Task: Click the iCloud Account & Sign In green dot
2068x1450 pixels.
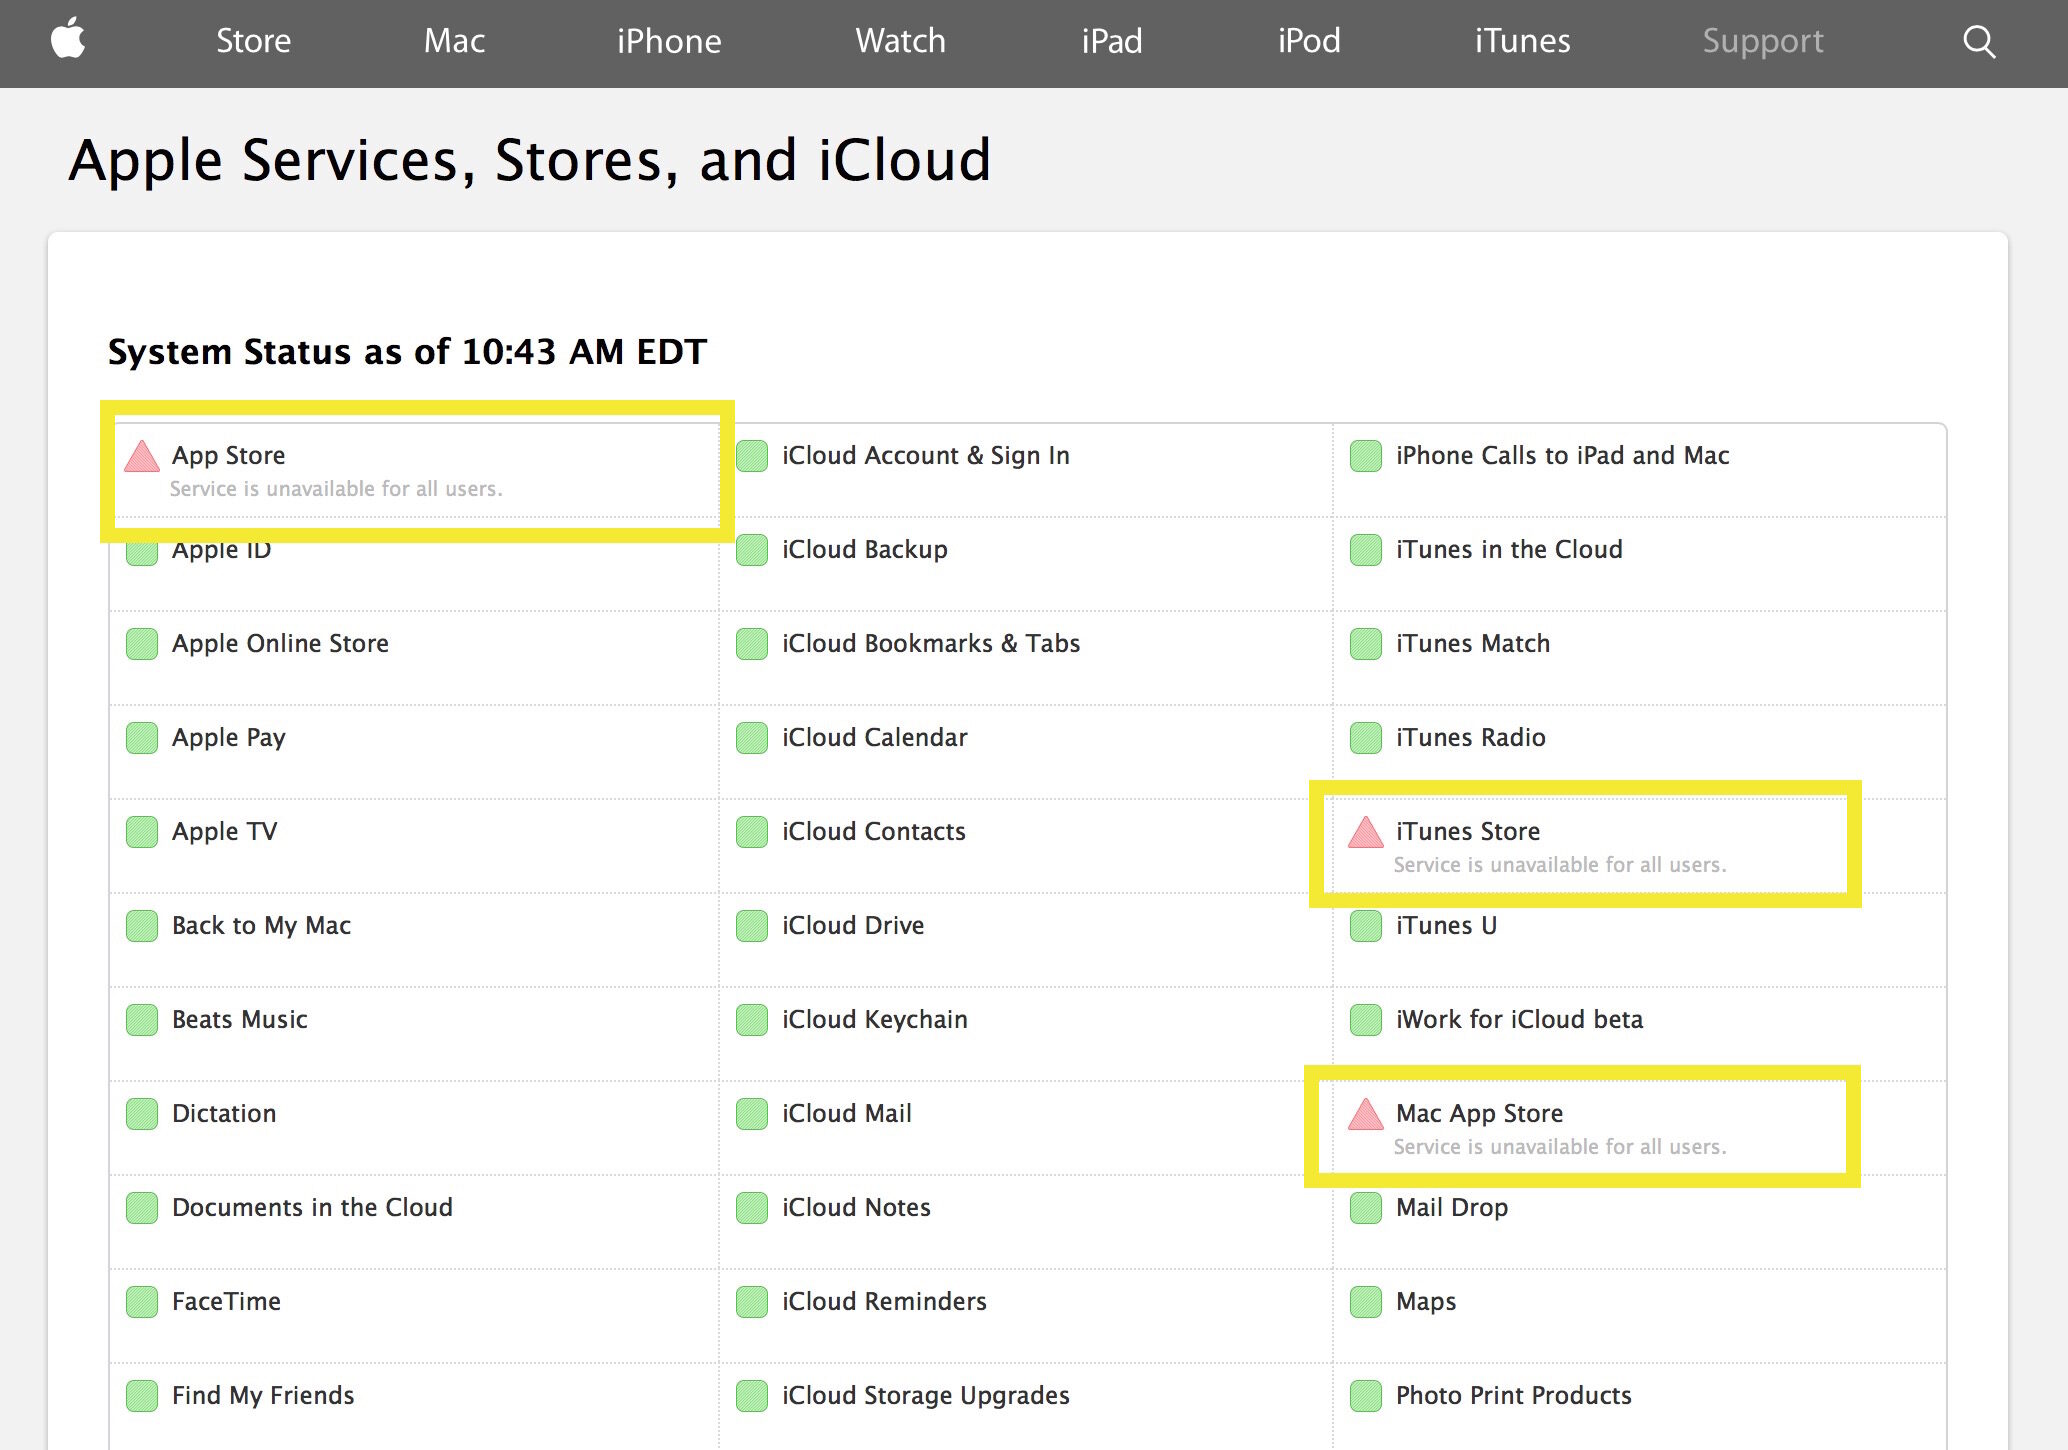Action: pos(750,454)
